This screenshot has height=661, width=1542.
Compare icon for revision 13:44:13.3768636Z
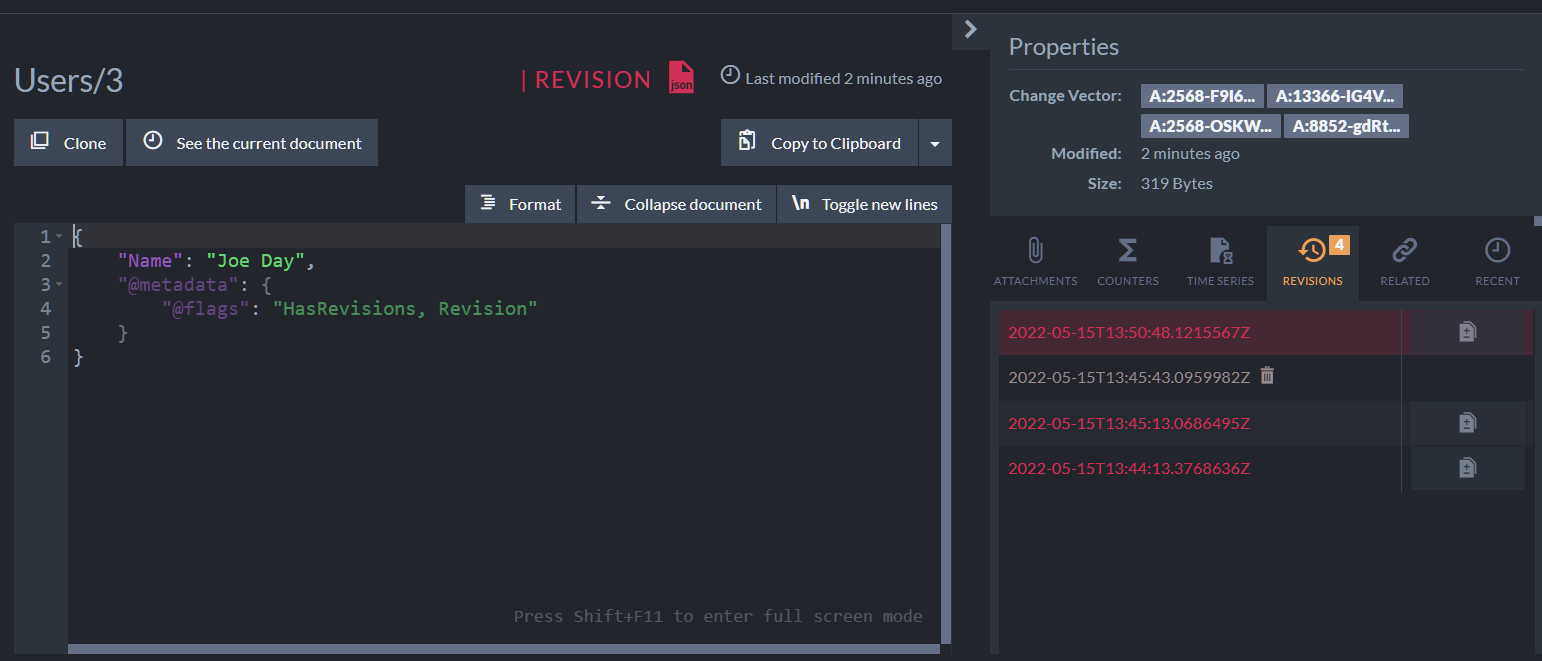click(x=1467, y=468)
